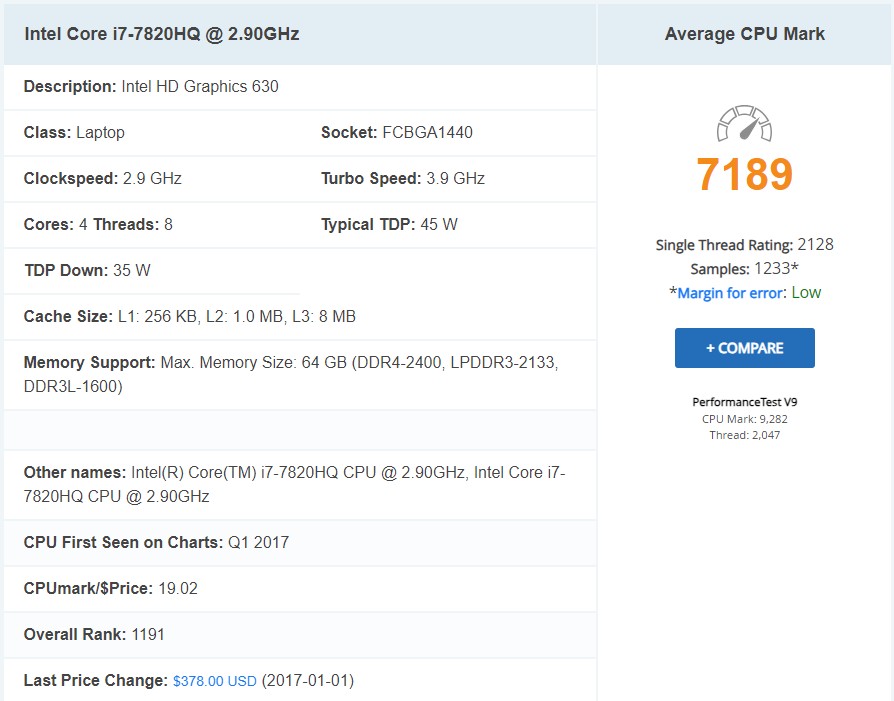Click the CPUmark/$Price 19.02 row
This screenshot has width=894, height=701.
(x=110, y=589)
